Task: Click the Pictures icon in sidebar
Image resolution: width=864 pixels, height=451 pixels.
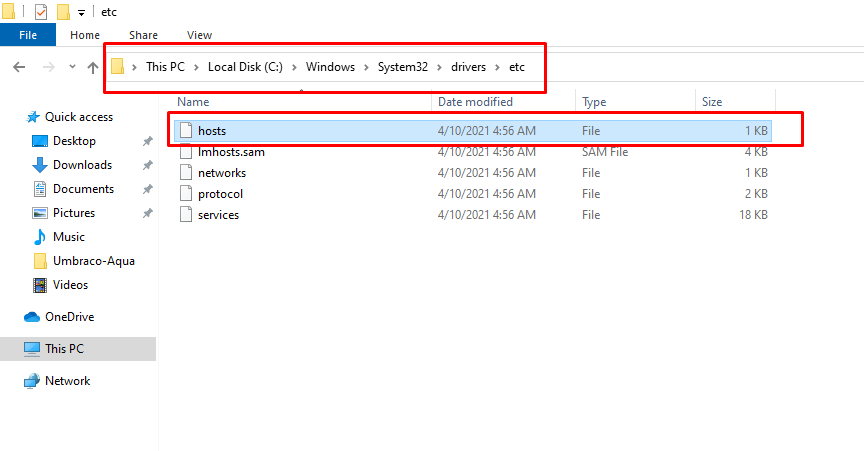Action: 40,213
